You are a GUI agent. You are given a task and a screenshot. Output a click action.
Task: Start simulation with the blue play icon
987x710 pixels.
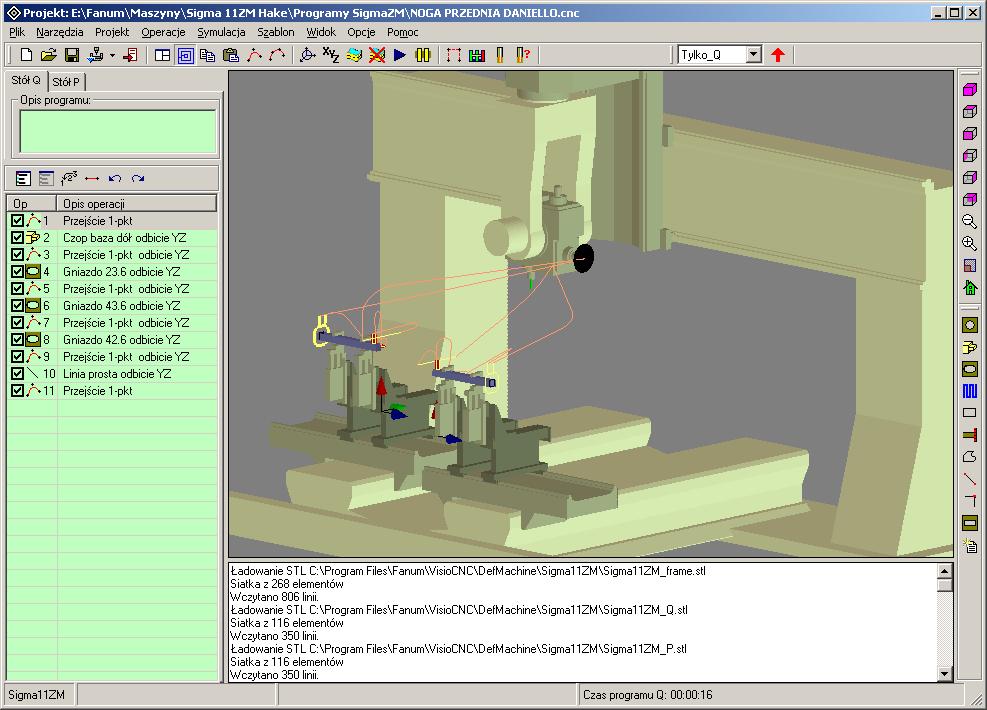(x=400, y=55)
